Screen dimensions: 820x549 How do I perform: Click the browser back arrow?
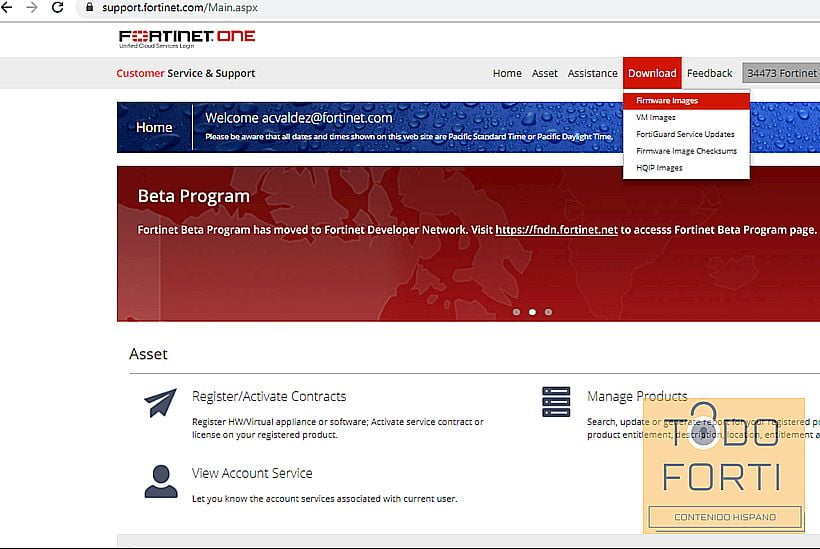[6, 7]
